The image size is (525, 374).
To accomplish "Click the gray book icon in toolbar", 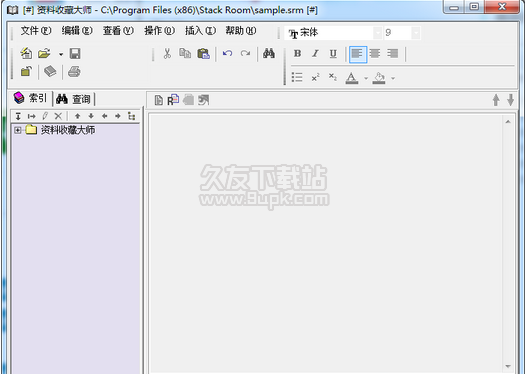I will tap(50, 71).
